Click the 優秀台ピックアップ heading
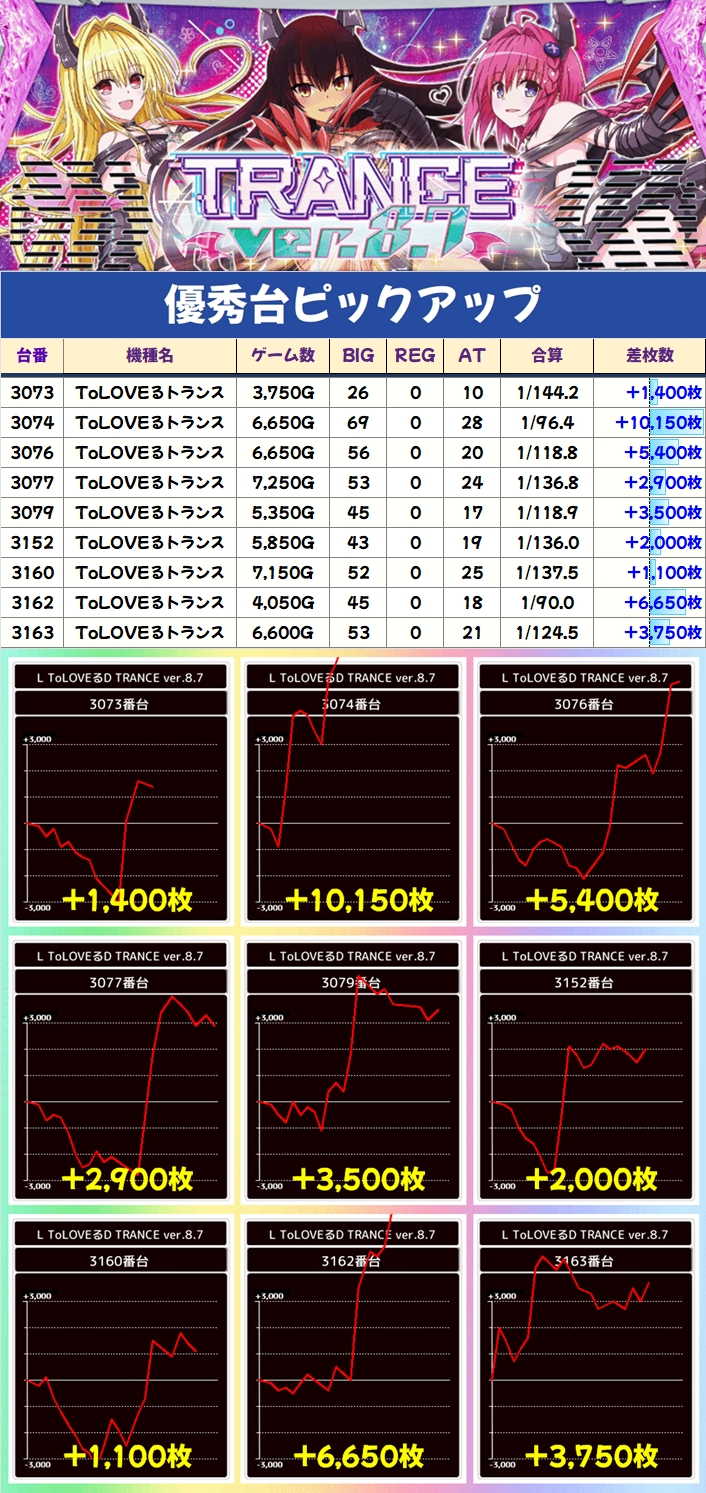Viewport: 706px width, 1493px height. click(x=353, y=304)
